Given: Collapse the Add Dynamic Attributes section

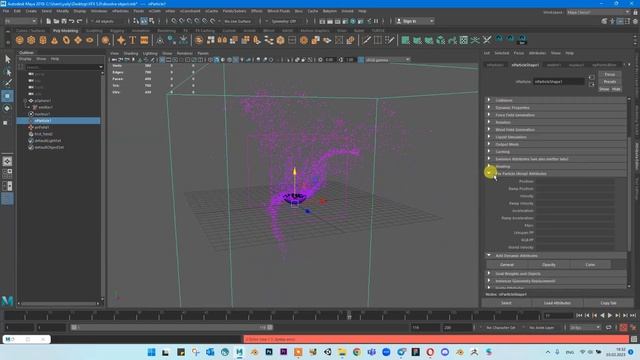Looking at the screenshot, I should 557,256.
